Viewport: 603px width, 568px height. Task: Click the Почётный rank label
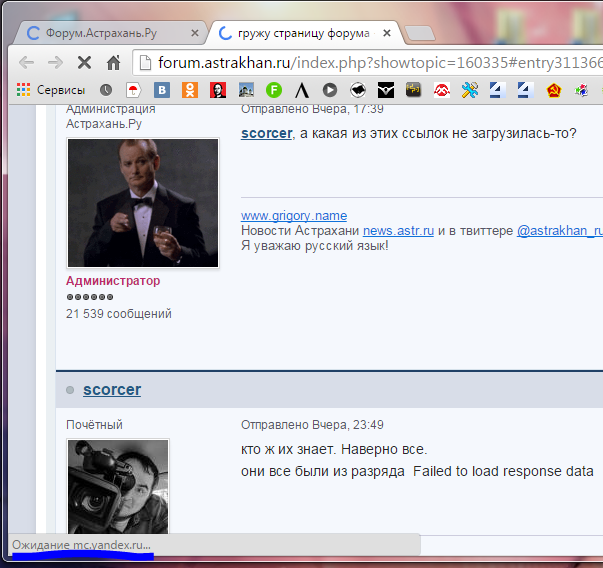[x=94, y=425]
